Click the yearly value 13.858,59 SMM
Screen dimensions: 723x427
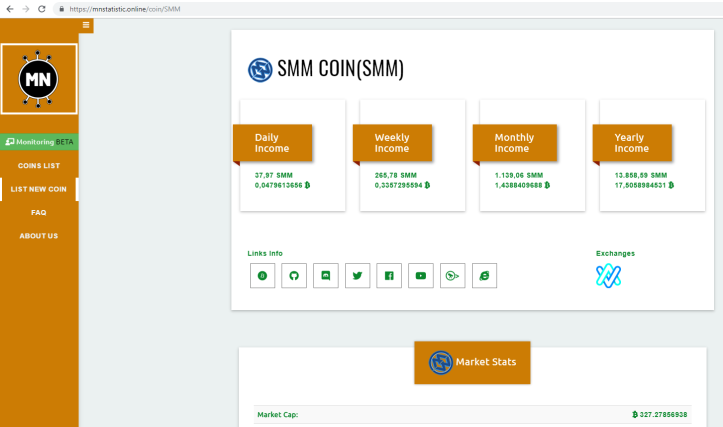640,175
